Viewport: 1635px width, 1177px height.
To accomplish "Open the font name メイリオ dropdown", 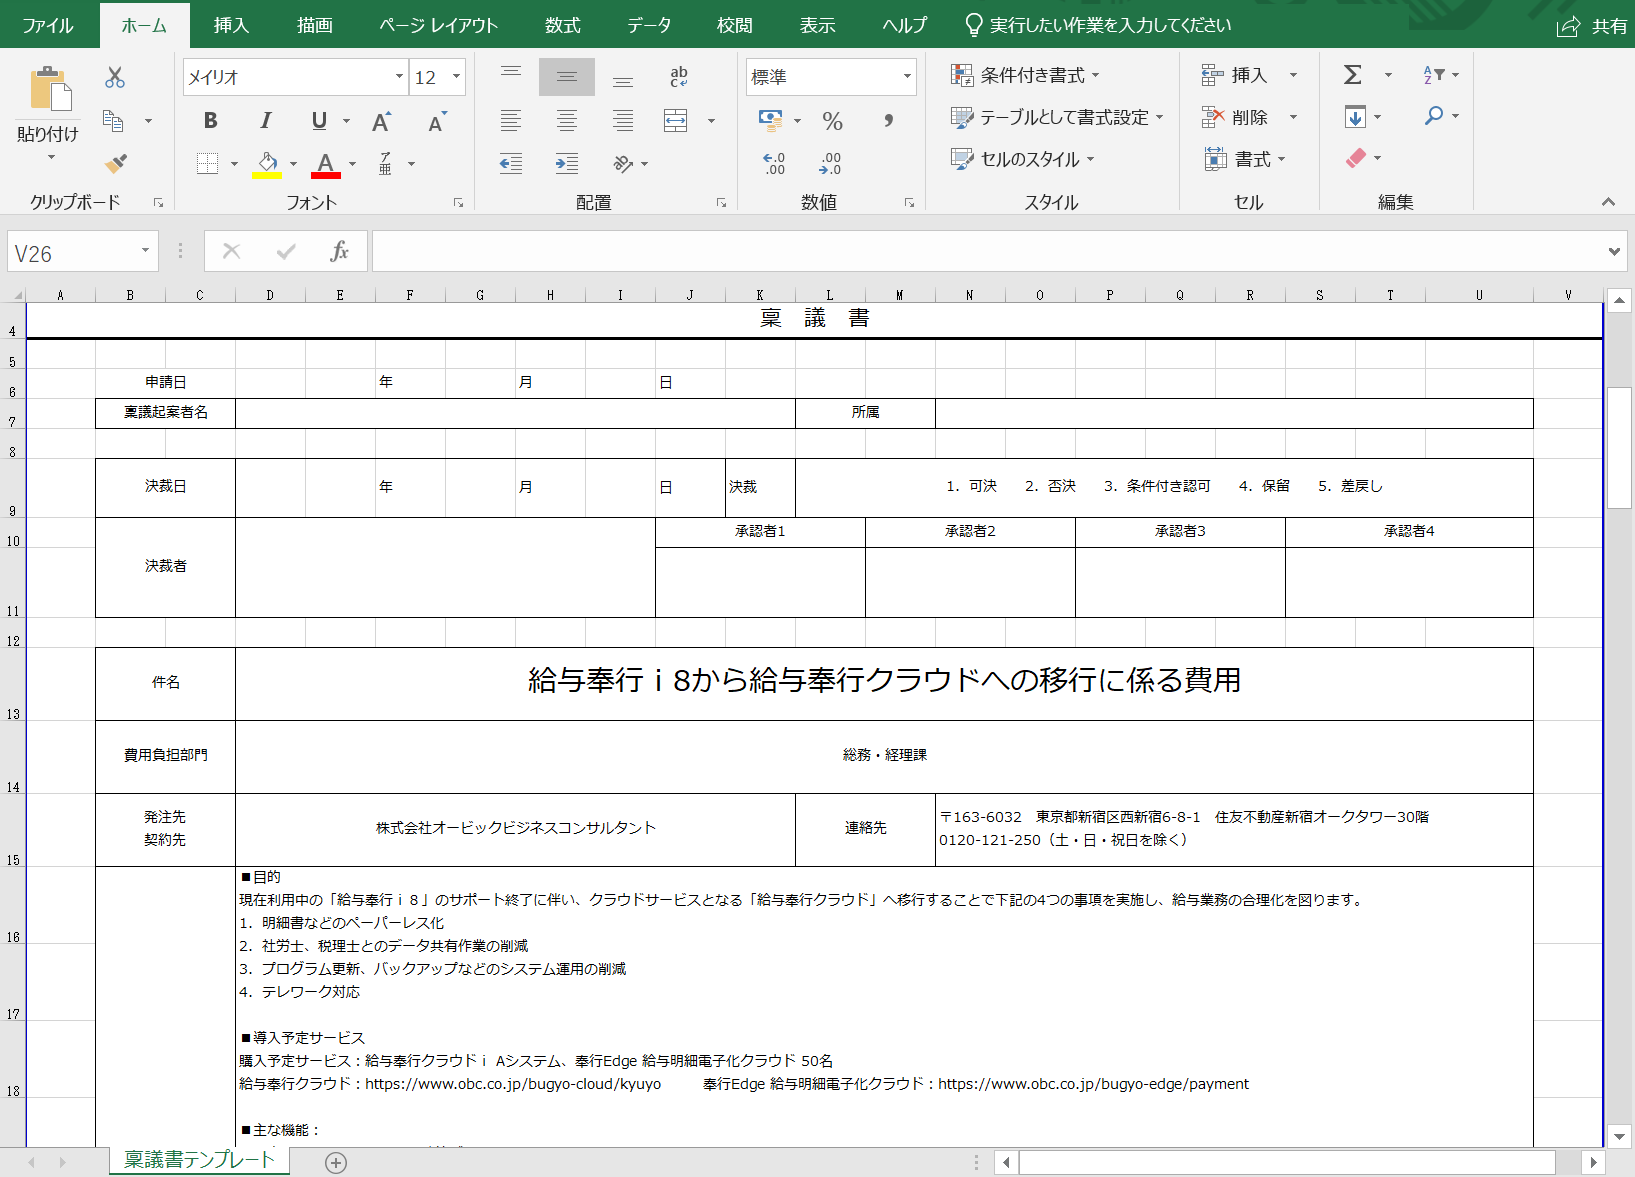I will 399,77.
